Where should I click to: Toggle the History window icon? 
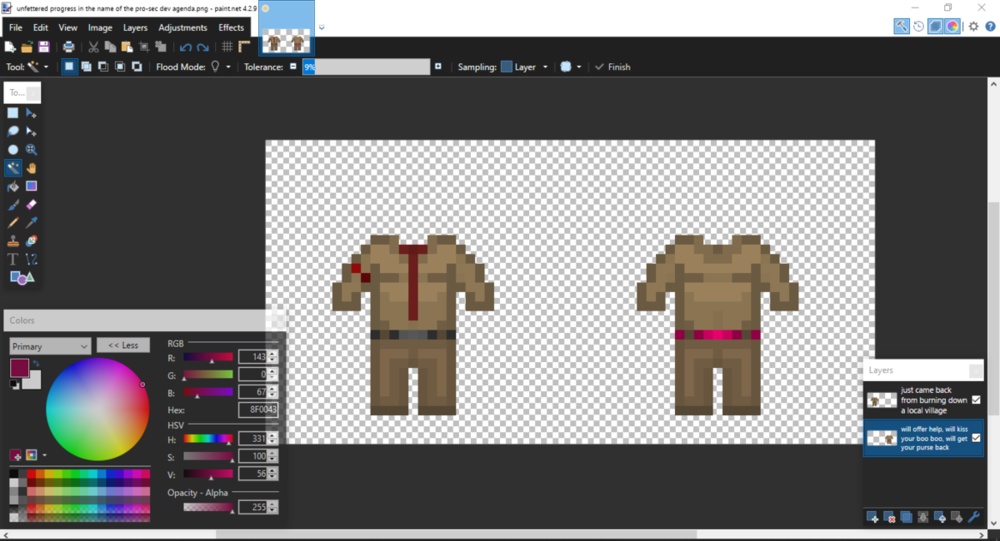point(918,26)
